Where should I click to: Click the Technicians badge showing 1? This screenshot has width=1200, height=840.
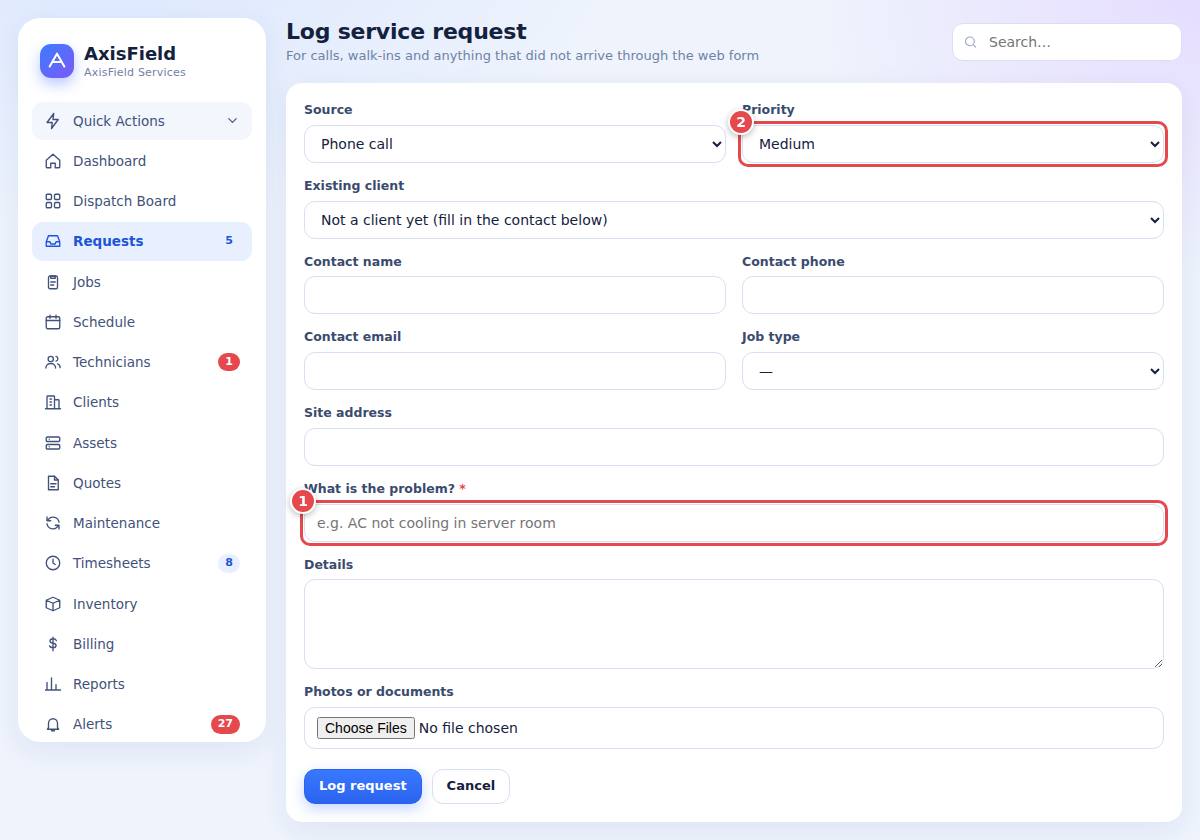click(229, 362)
